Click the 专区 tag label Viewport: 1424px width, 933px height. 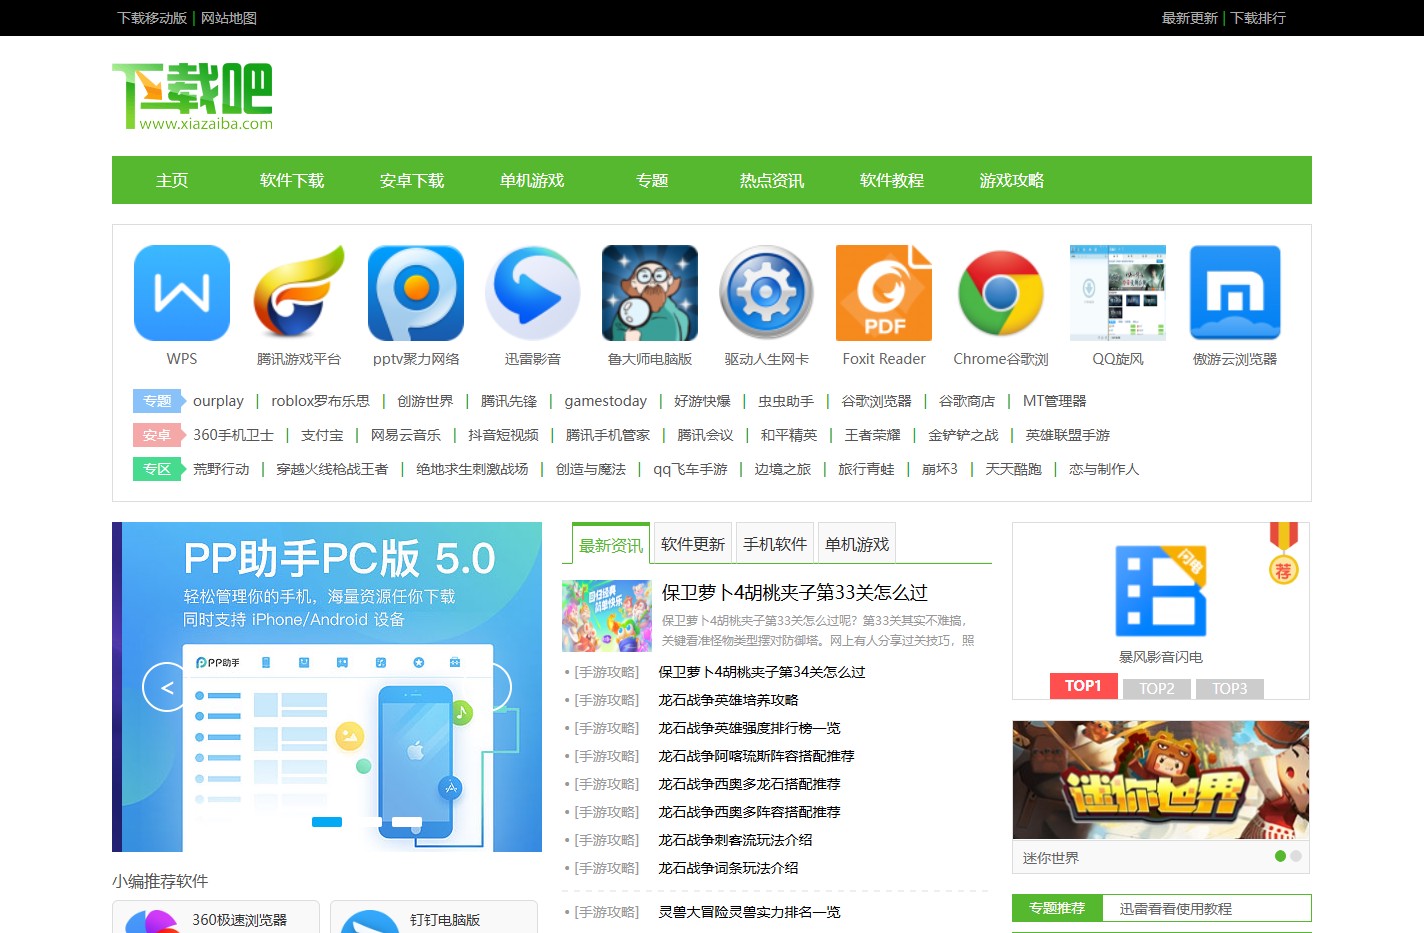[x=157, y=469]
